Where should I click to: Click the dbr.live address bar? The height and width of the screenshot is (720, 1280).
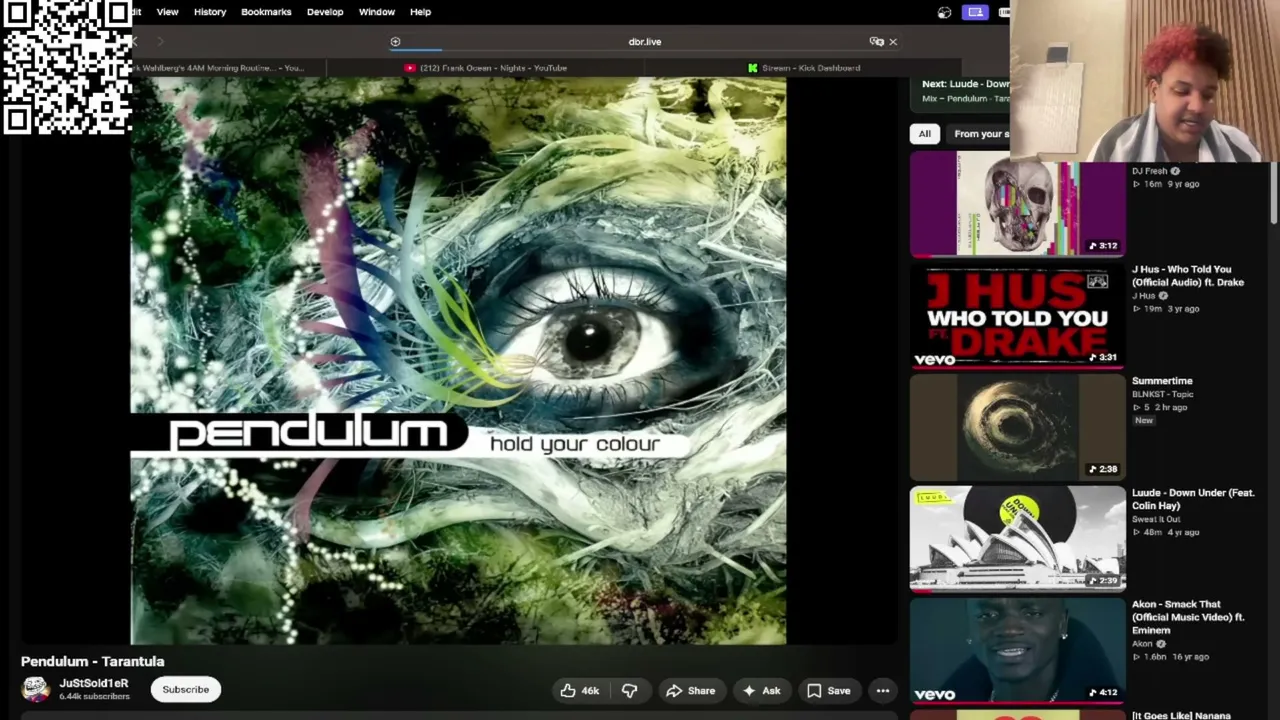pos(645,42)
